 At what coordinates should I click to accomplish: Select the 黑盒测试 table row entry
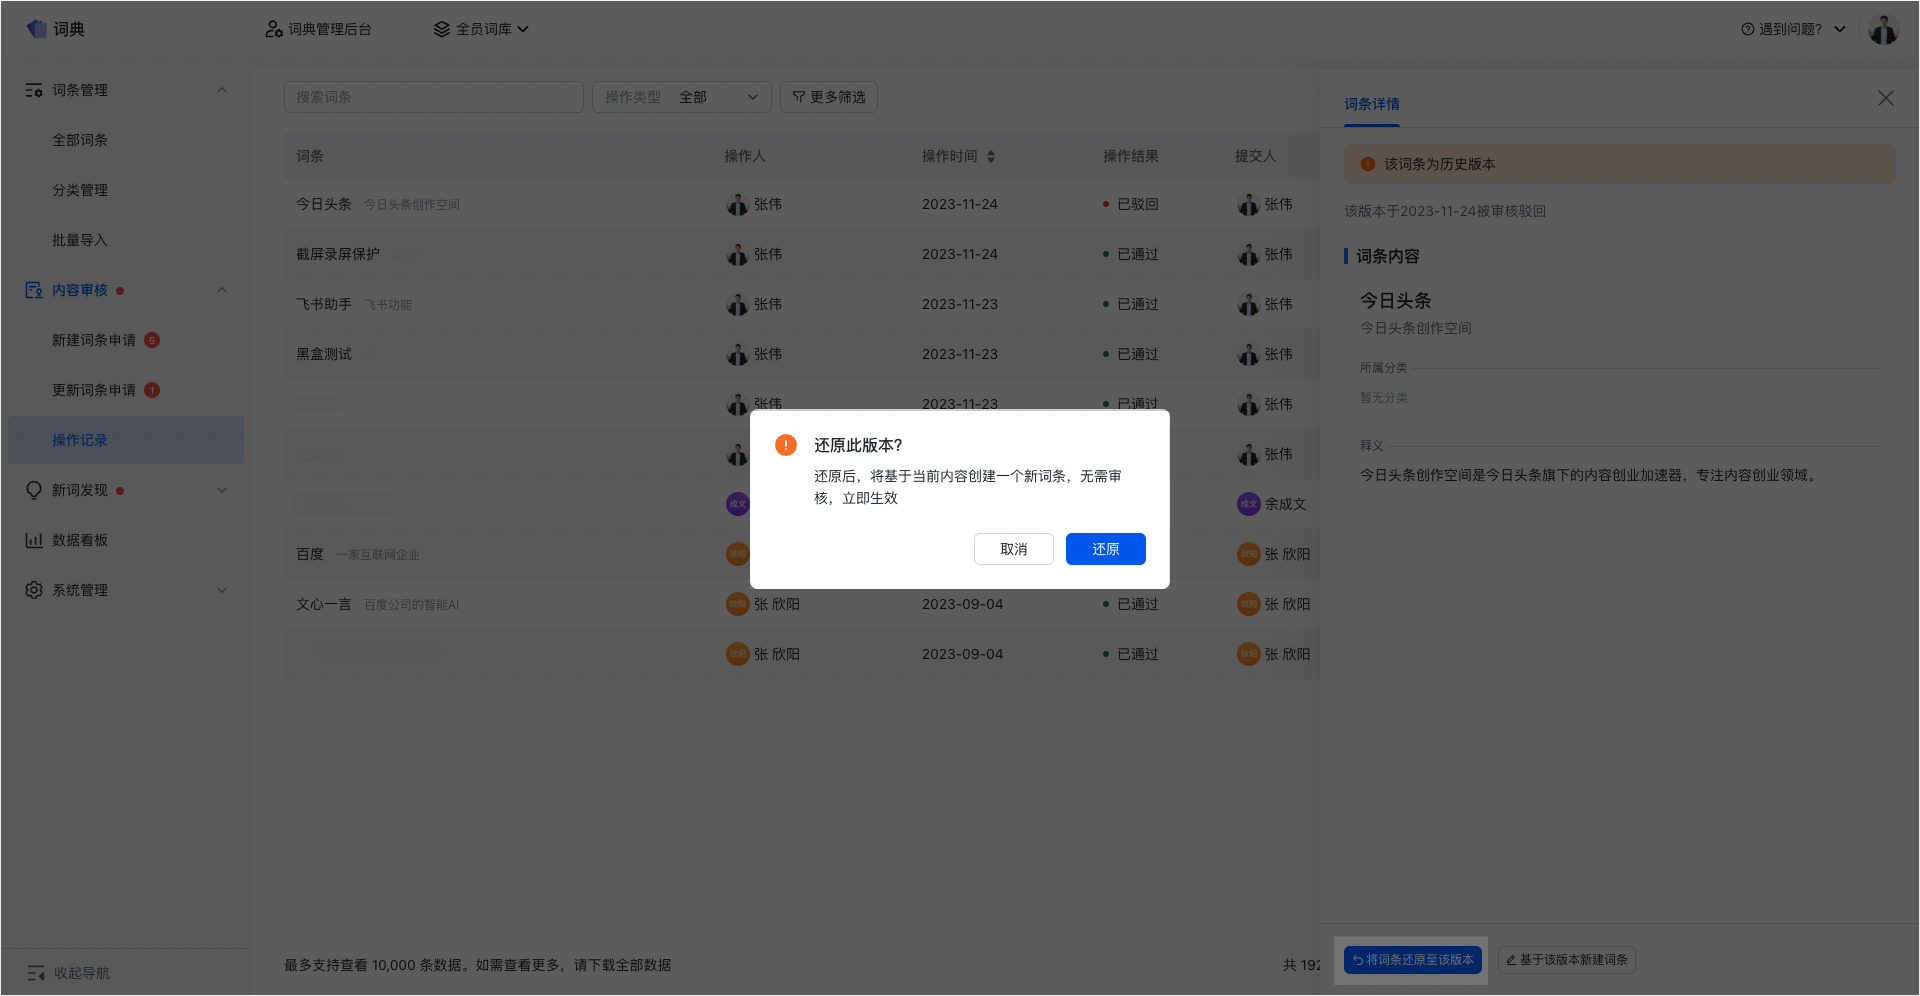point(324,354)
